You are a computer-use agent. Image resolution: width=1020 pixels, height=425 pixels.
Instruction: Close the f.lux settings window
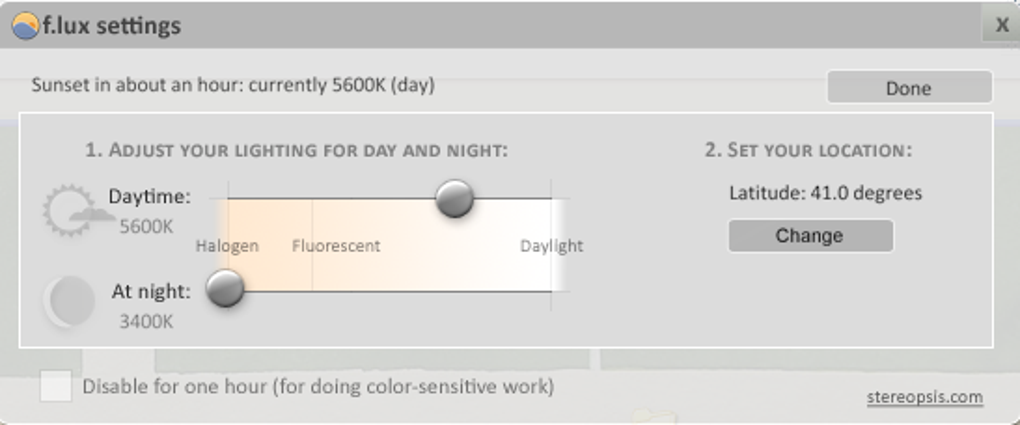1001,26
